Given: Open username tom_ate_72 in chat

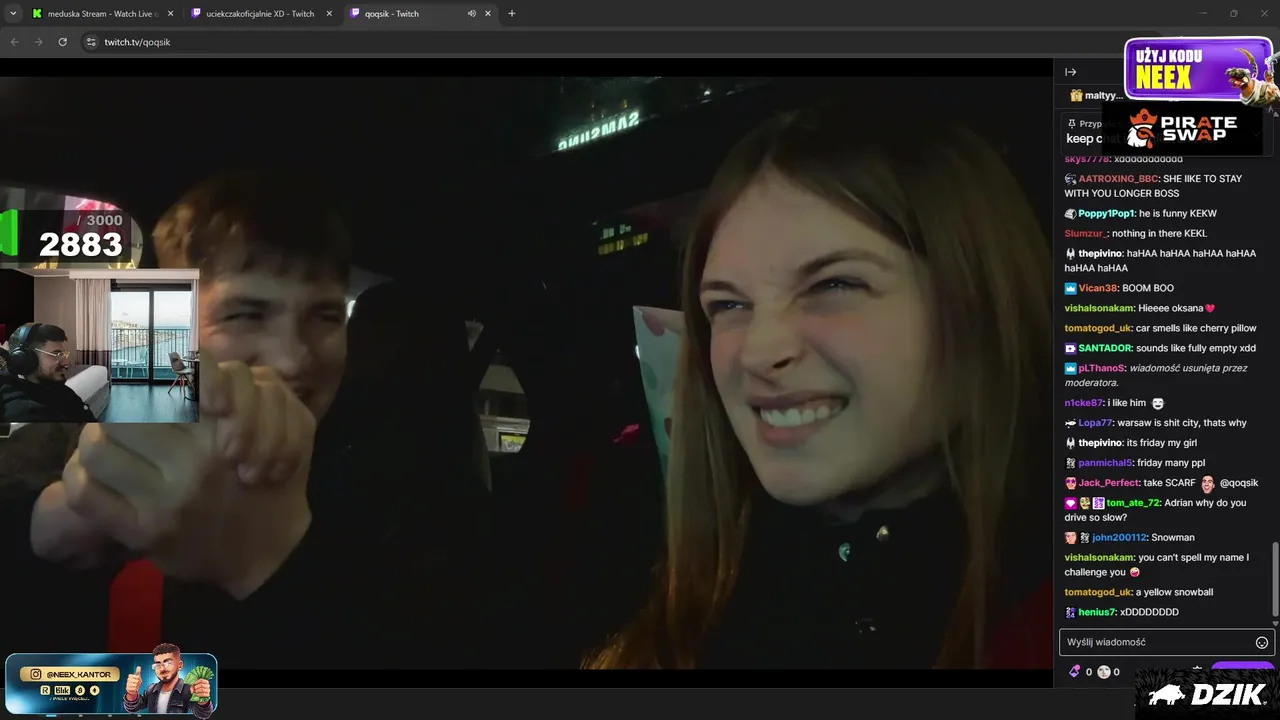Looking at the screenshot, I should coord(1133,503).
